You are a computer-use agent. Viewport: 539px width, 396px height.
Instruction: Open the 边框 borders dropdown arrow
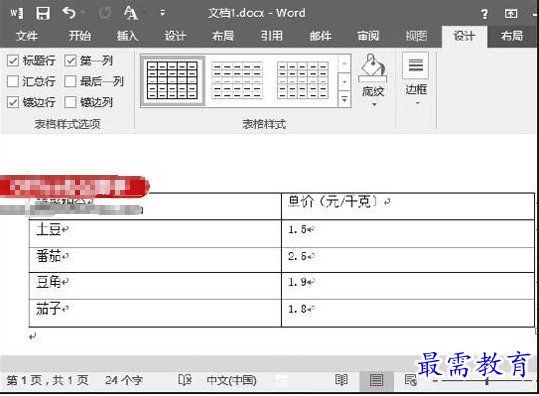point(417,103)
